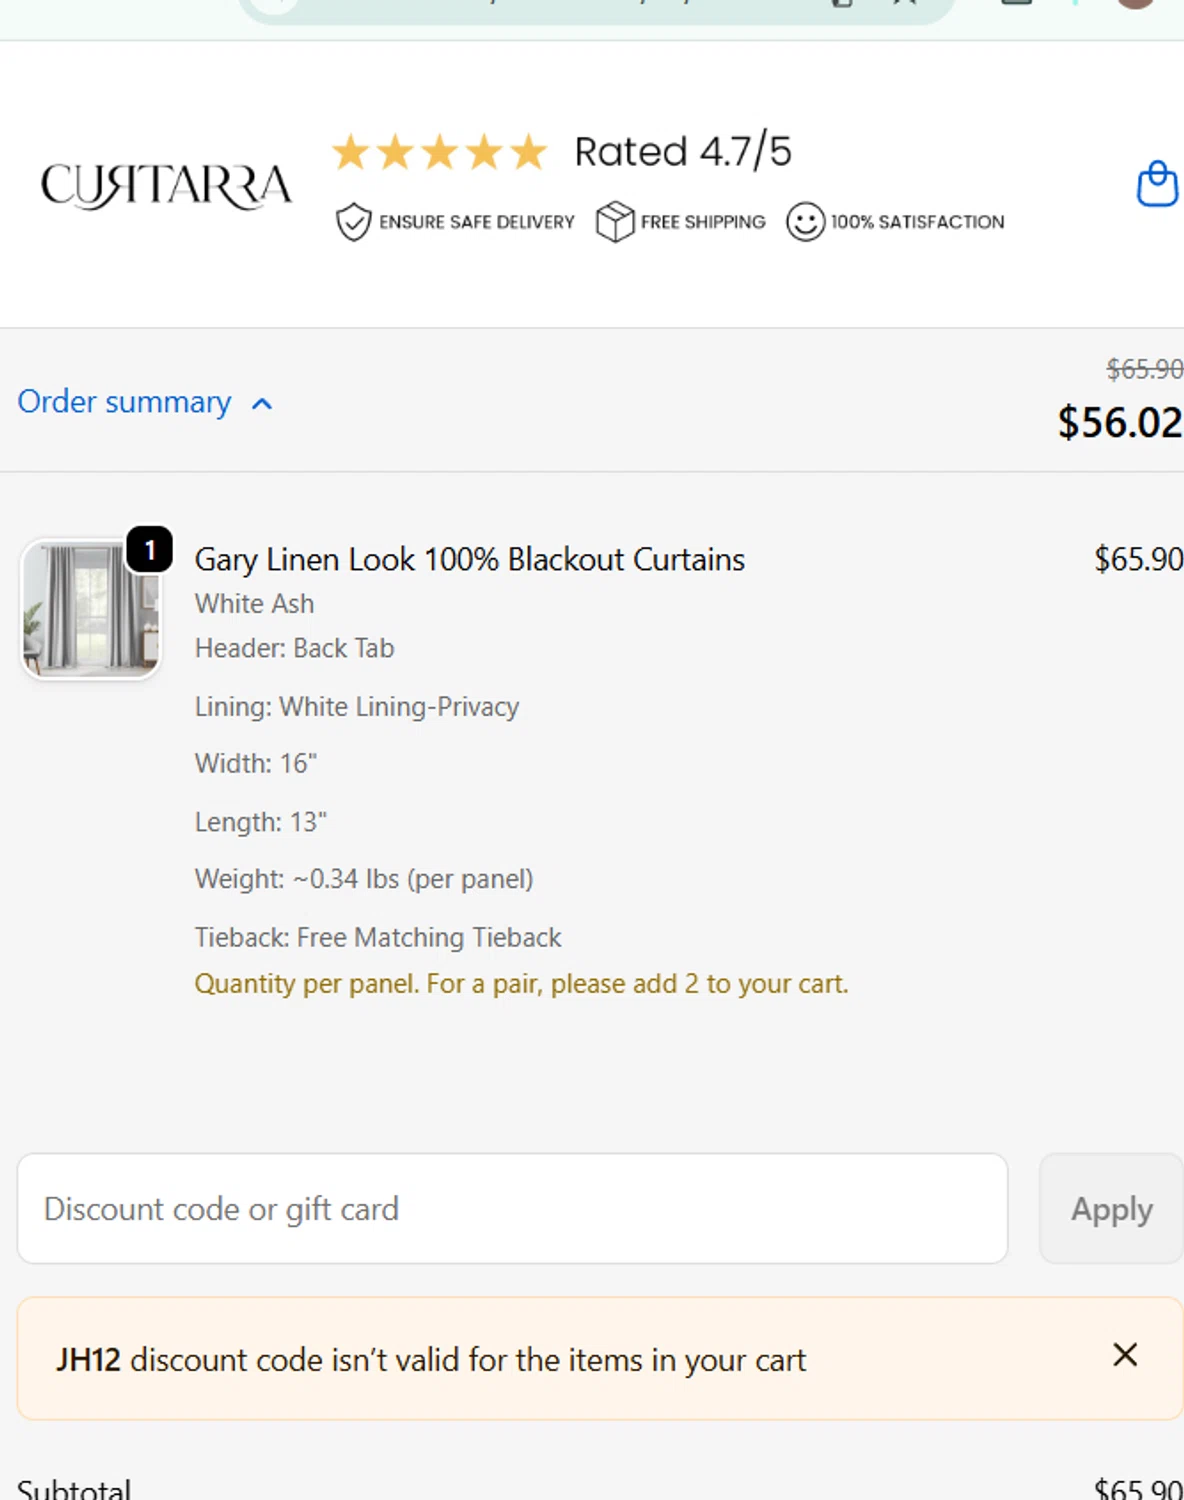The image size is (1184, 1500).
Task: Collapse the Order summary chevron
Action: click(262, 404)
